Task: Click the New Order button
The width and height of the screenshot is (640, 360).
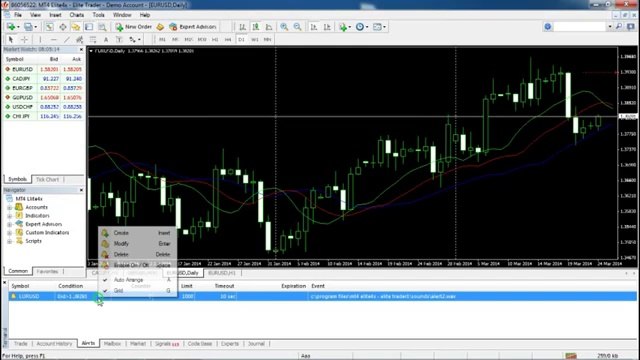Action: (x=134, y=27)
